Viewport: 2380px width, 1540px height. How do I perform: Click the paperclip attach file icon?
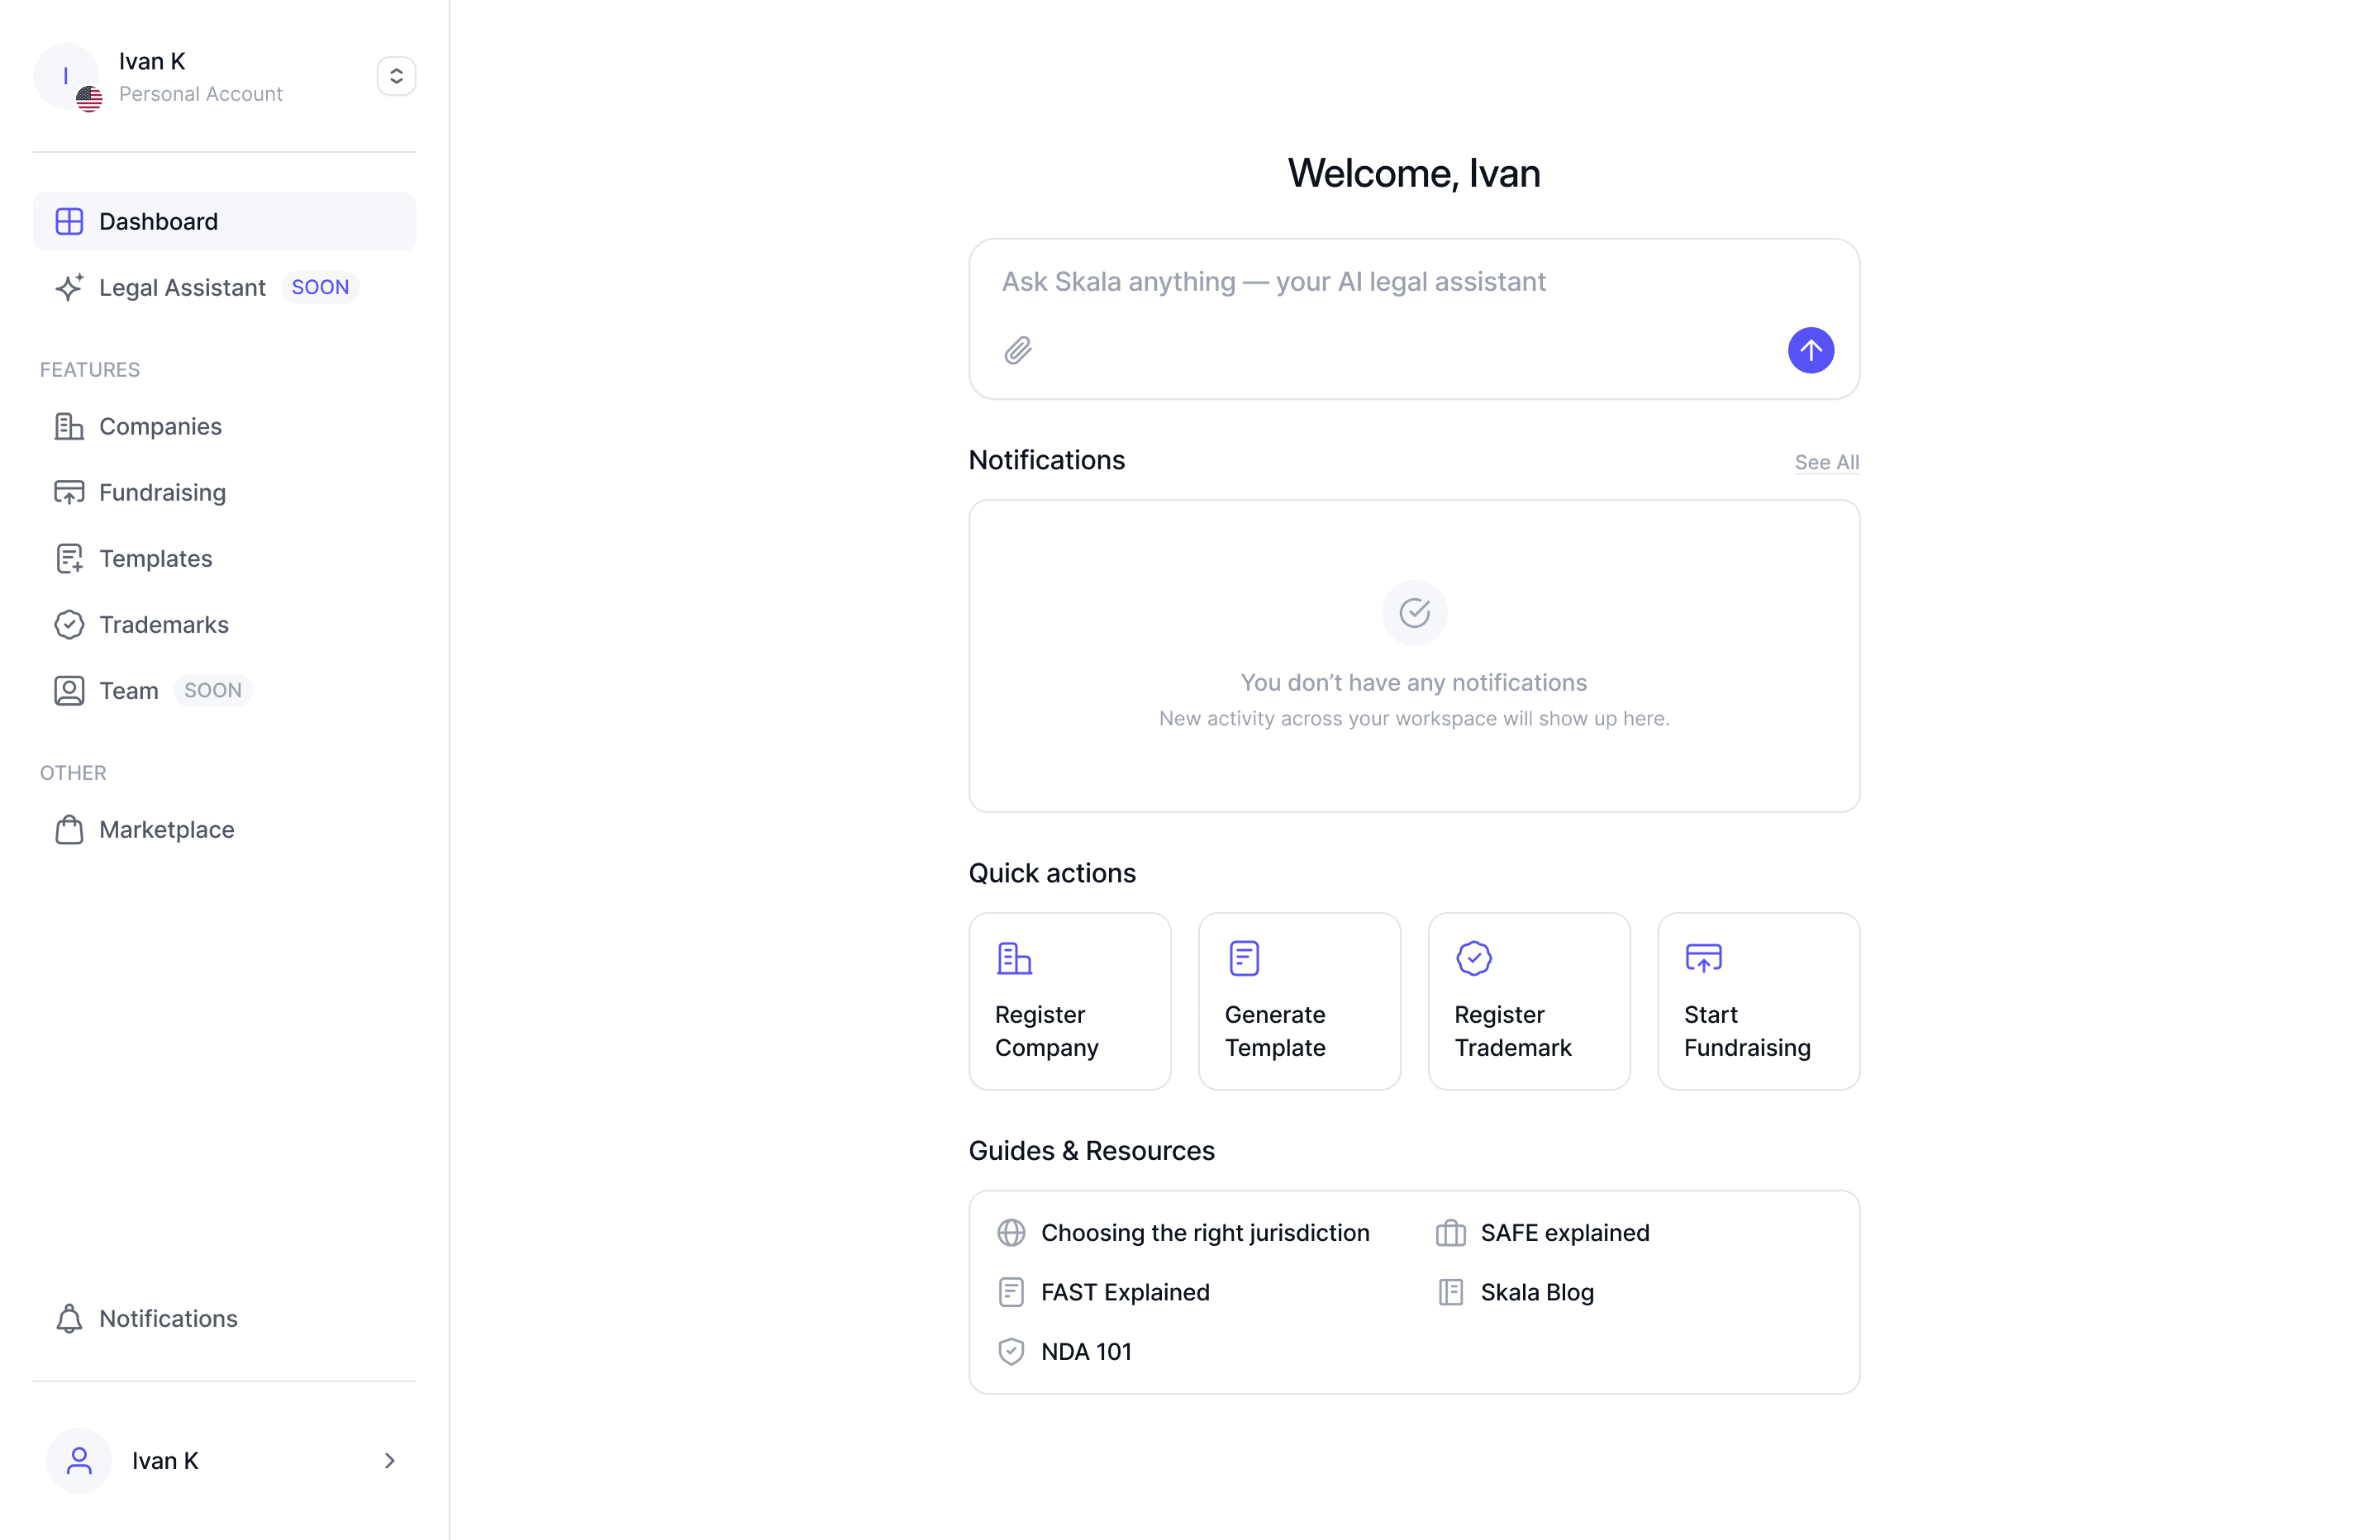pyautogui.click(x=1017, y=351)
